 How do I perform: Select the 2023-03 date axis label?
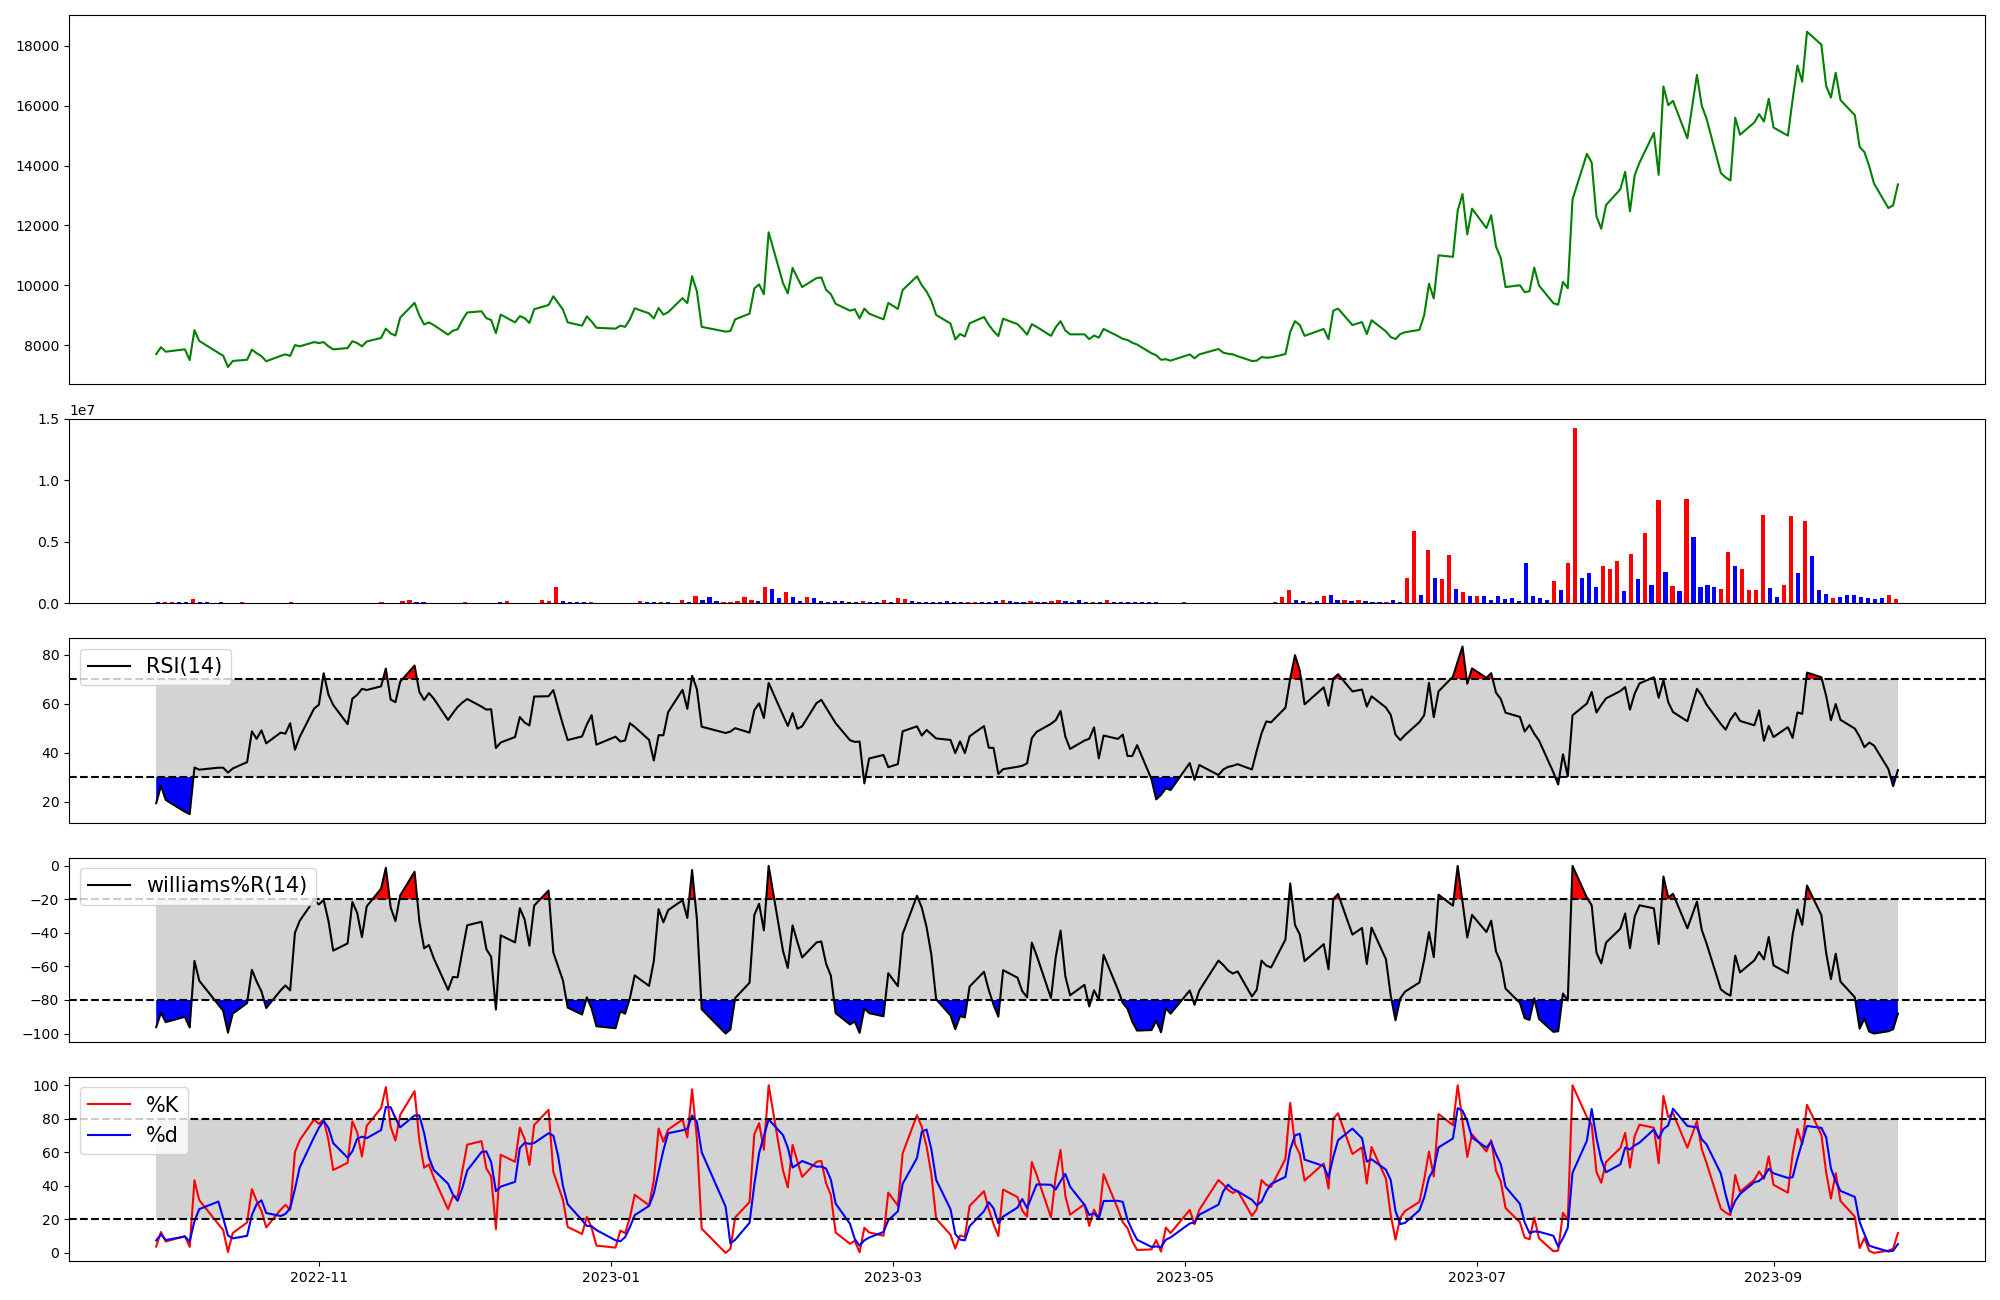click(892, 1277)
